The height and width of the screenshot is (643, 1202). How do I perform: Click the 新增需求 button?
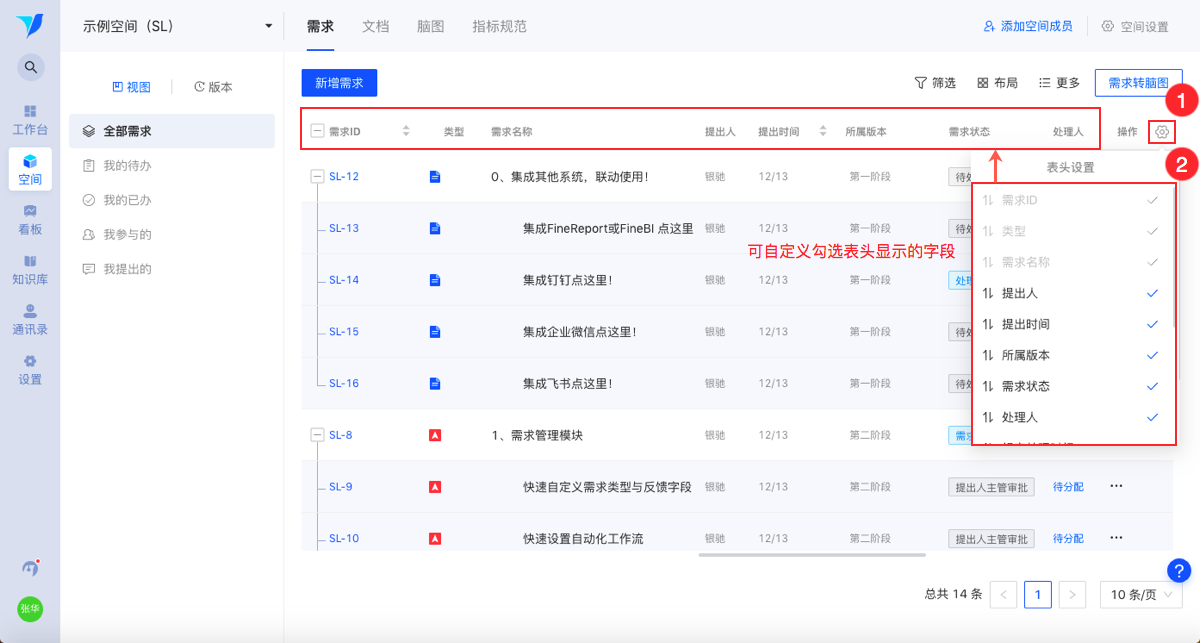tap(339, 83)
